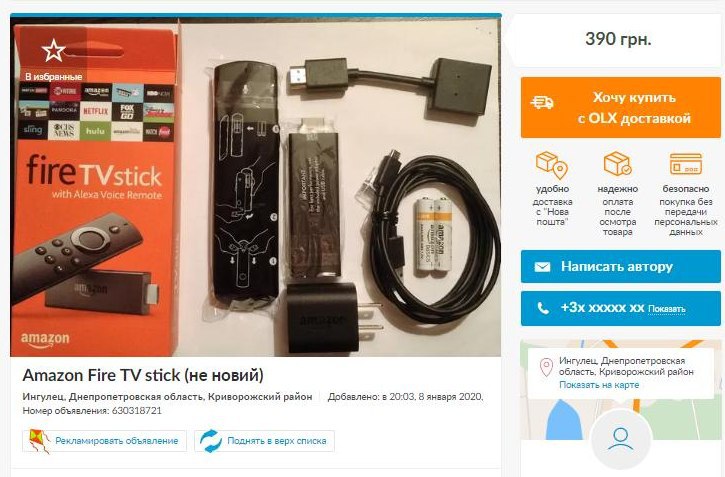Click the listing title Amazon Fire TV stick
The image size is (725, 477).
coord(143,375)
